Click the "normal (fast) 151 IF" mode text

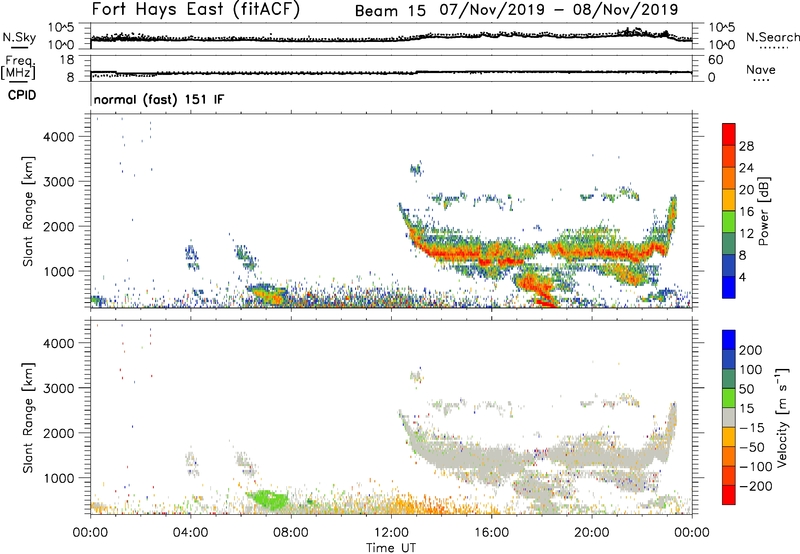click(x=159, y=99)
